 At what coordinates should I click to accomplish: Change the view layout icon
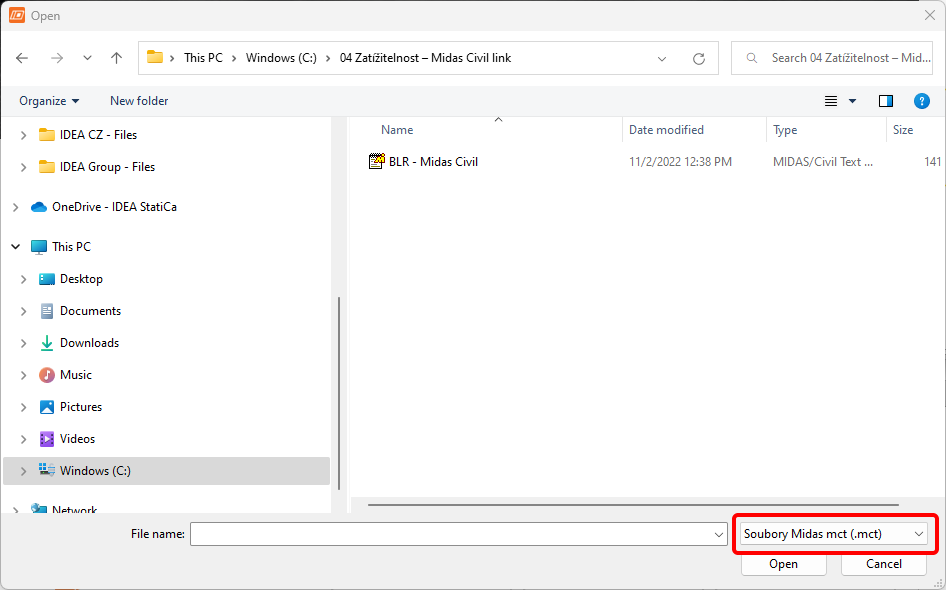tap(831, 101)
